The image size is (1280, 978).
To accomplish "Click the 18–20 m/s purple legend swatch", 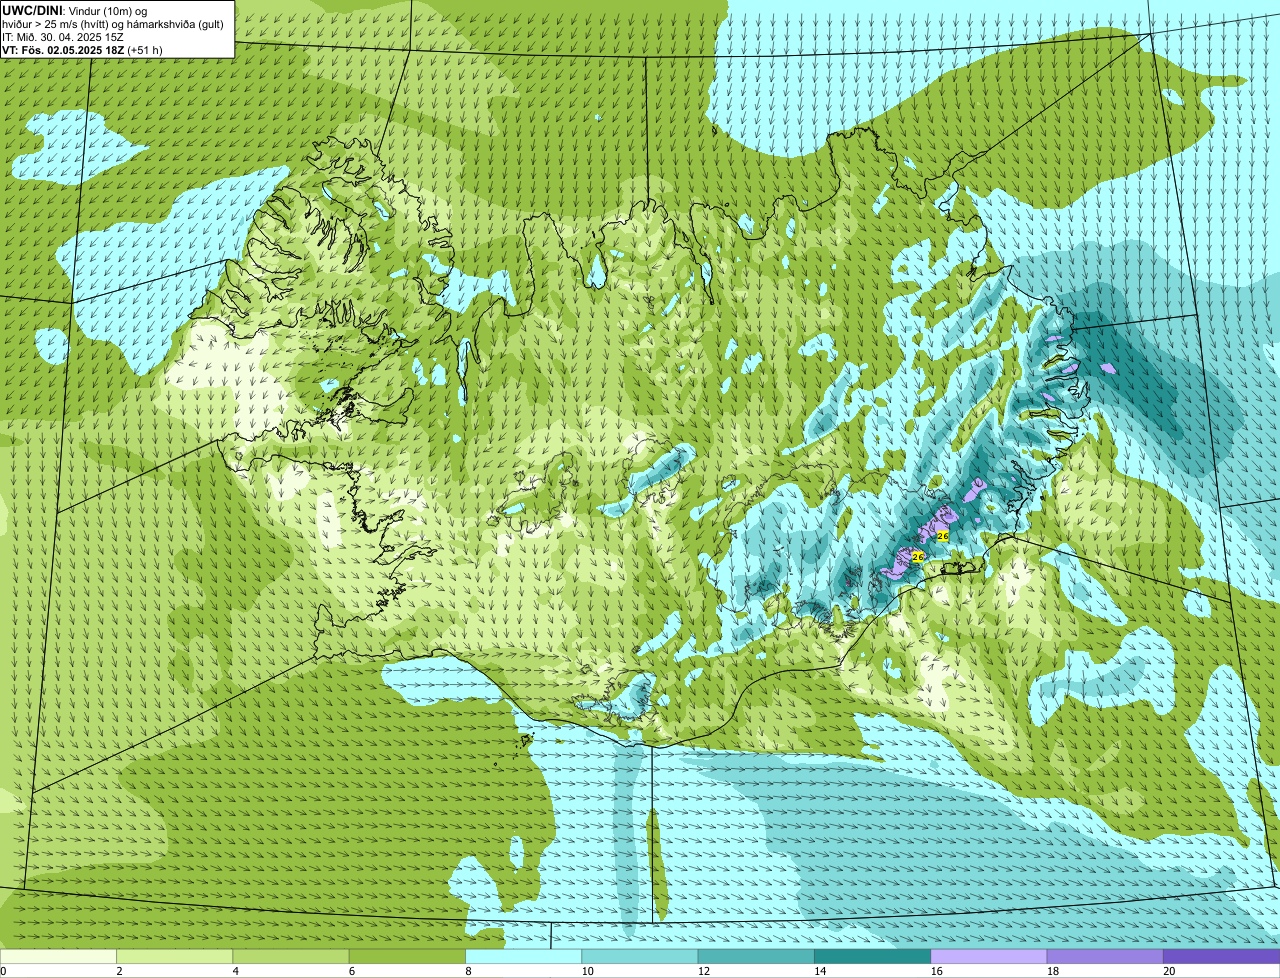I will coord(1105,956).
